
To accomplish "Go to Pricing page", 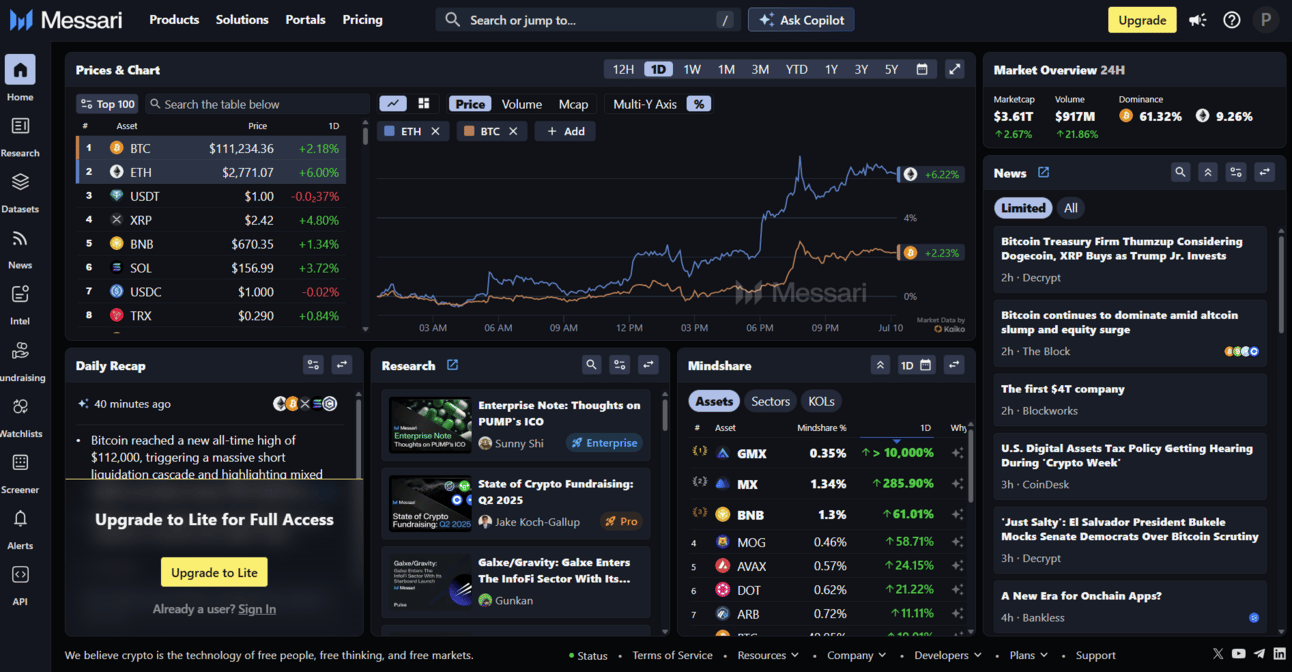I will 362,20.
